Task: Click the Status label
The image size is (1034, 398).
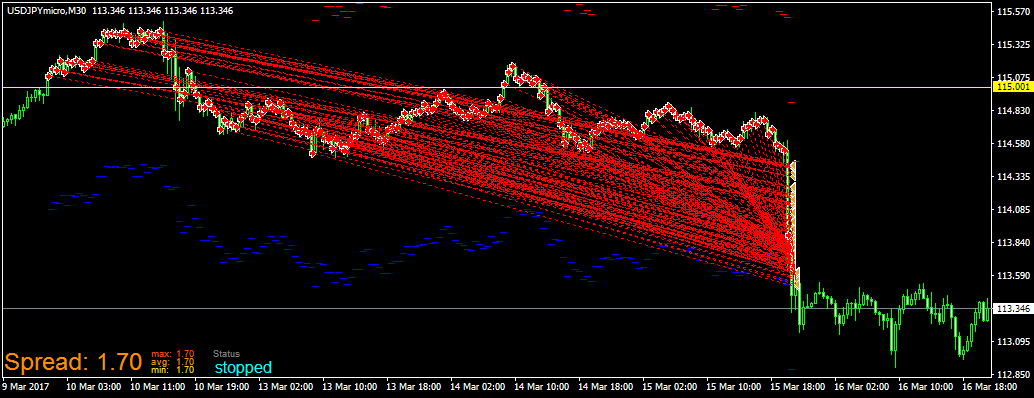Action: pyautogui.click(x=226, y=354)
